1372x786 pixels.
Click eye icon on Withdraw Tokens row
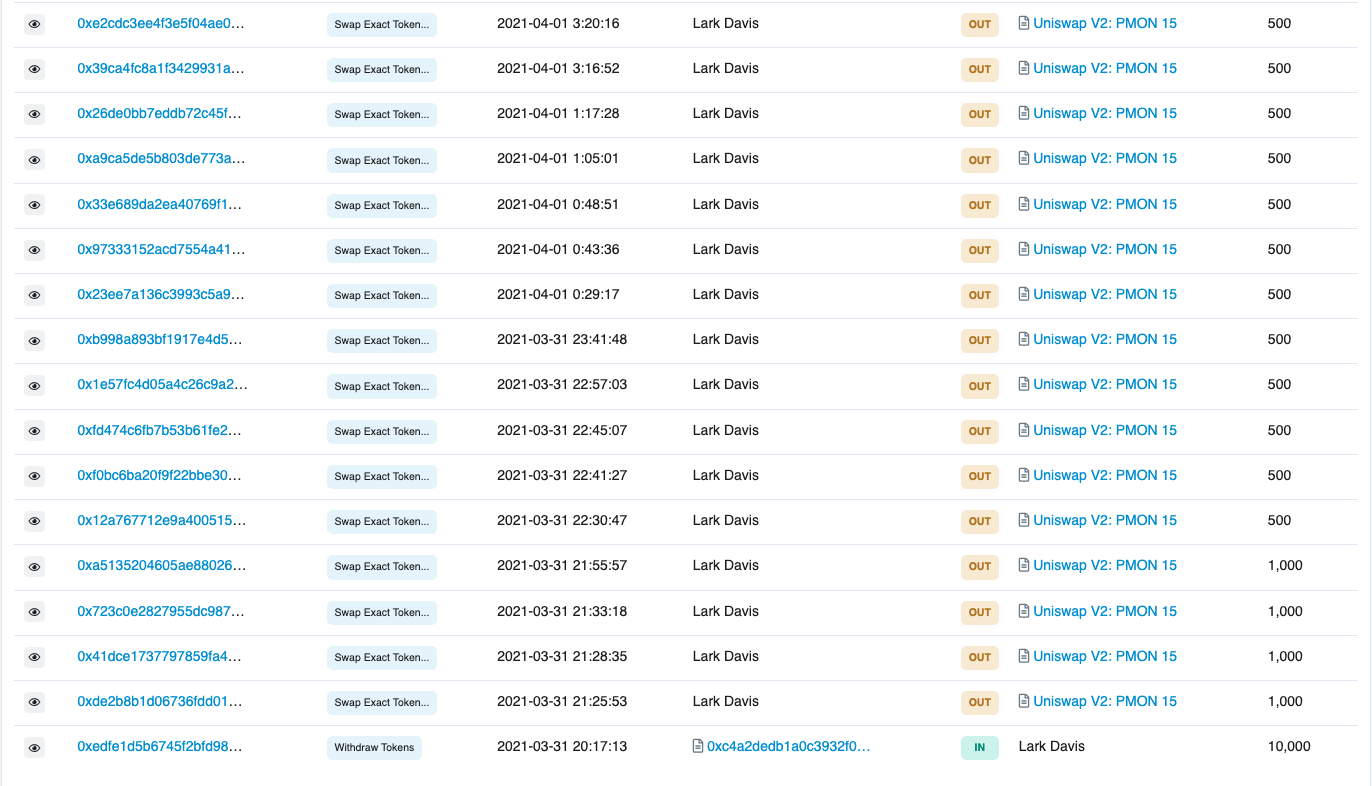coord(34,748)
